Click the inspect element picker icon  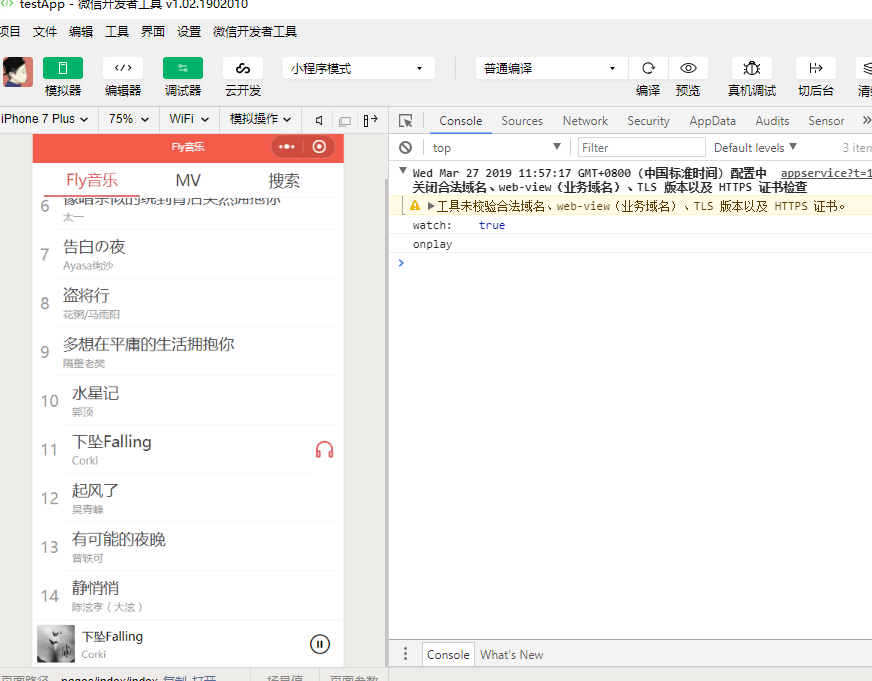[x=406, y=121]
